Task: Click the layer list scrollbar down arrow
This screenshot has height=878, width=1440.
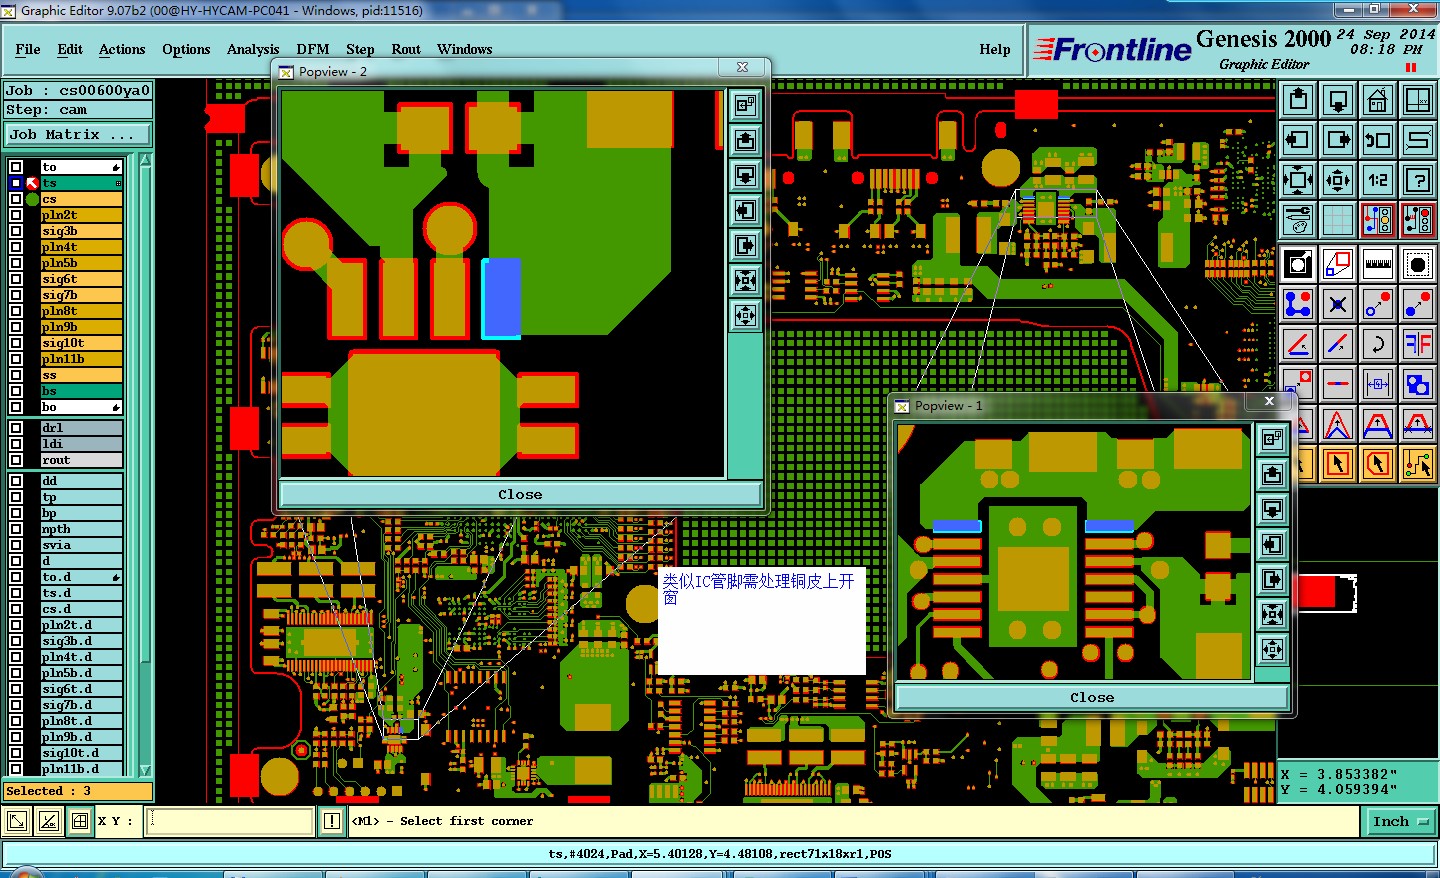Action: click(x=146, y=770)
